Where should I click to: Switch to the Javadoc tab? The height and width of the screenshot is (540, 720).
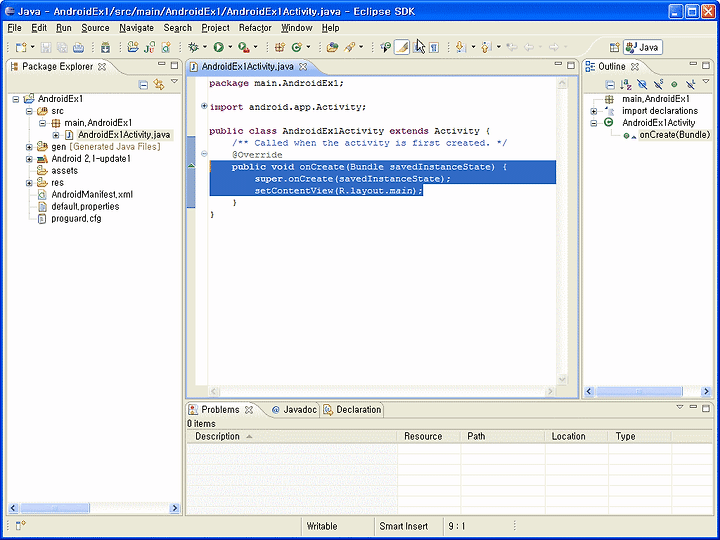[x=294, y=410]
